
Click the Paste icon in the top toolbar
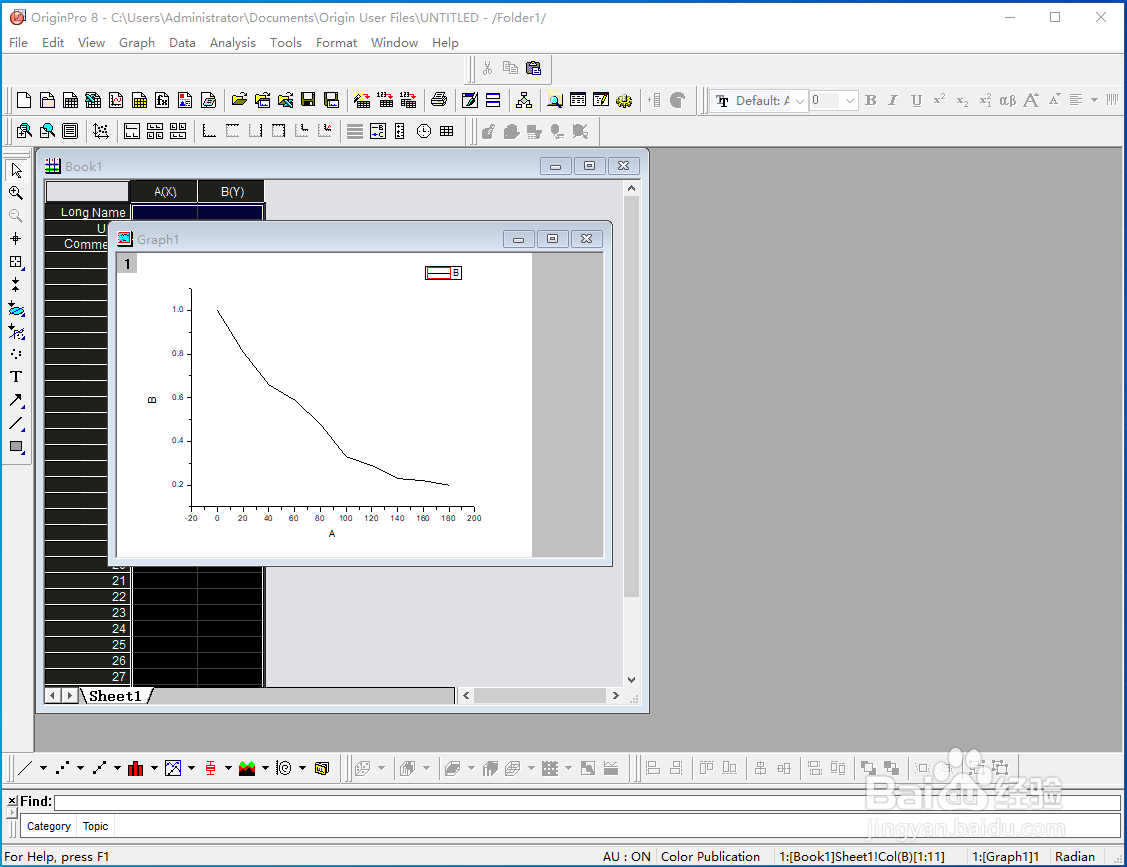point(533,68)
